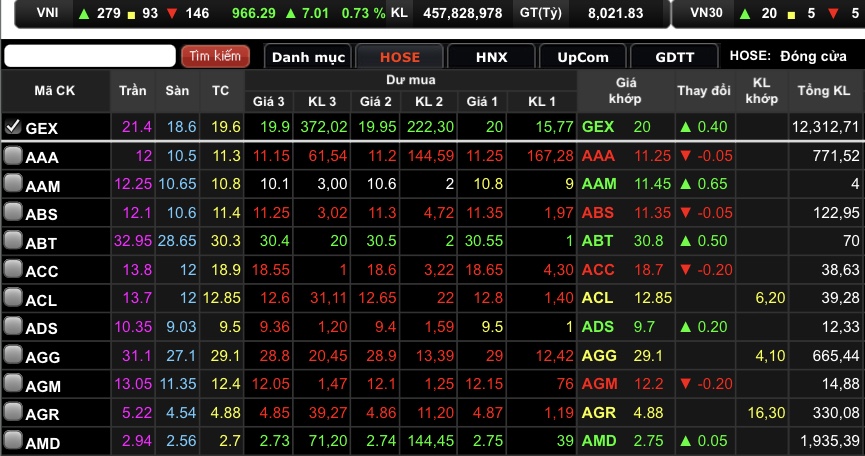Switch to the HNX tab
Screen dimensions: 865x456
[x=490, y=57]
